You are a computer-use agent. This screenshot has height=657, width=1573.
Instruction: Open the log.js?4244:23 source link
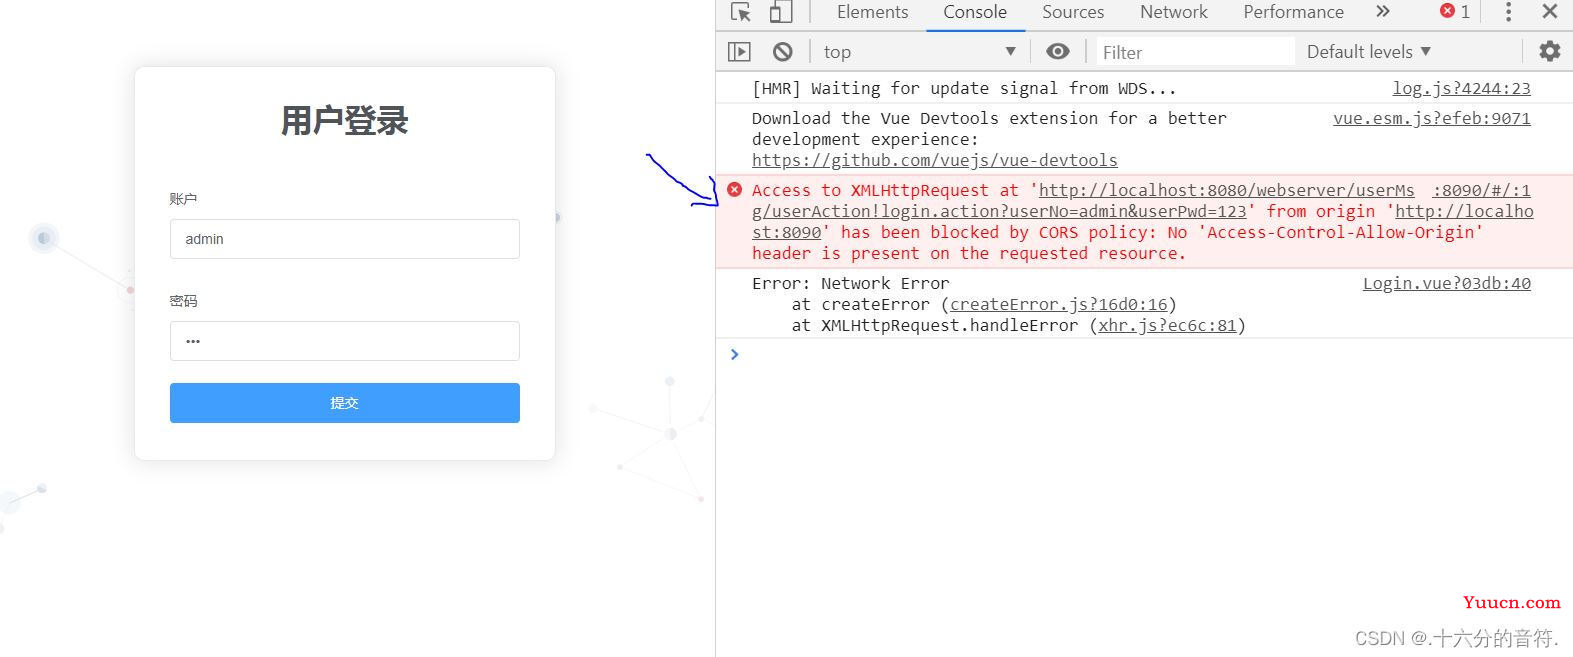(1462, 88)
